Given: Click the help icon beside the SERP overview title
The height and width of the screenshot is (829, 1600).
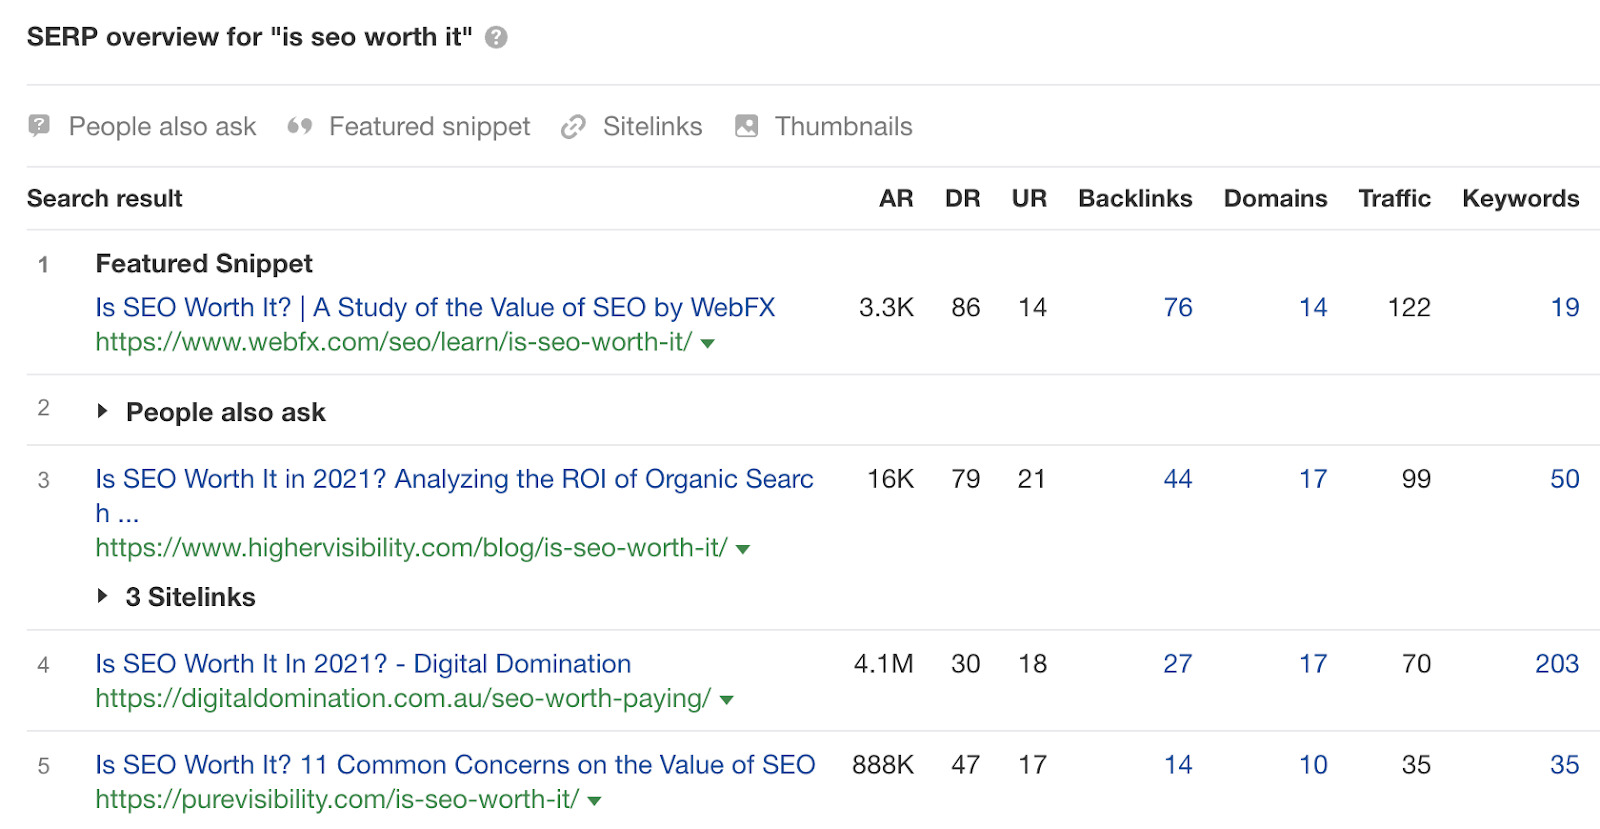Looking at the screenshot, I should click(494, 36).
